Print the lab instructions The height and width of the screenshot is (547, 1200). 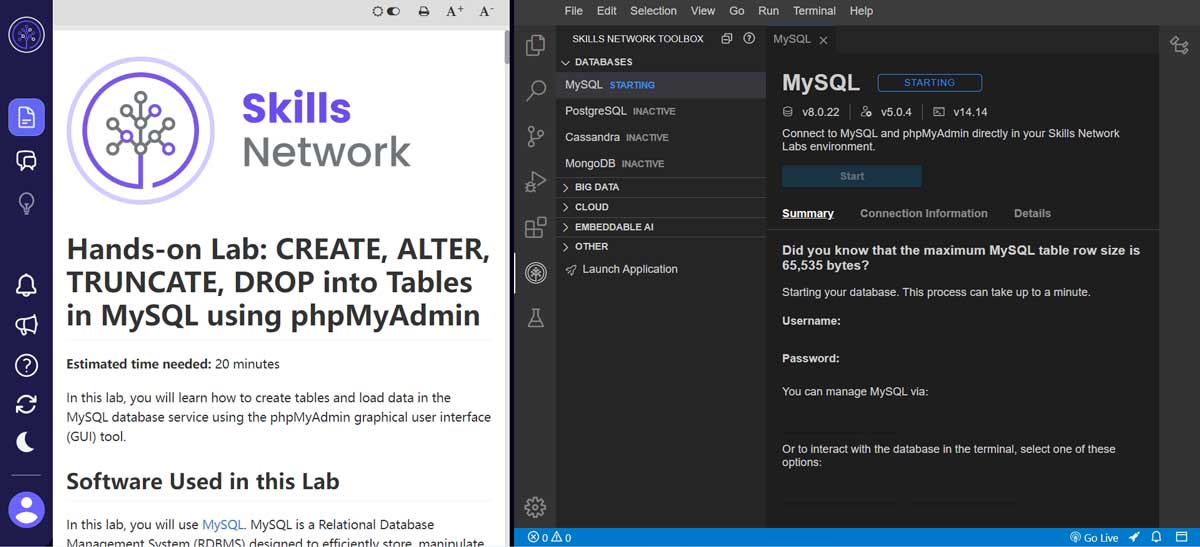(423, 11)
